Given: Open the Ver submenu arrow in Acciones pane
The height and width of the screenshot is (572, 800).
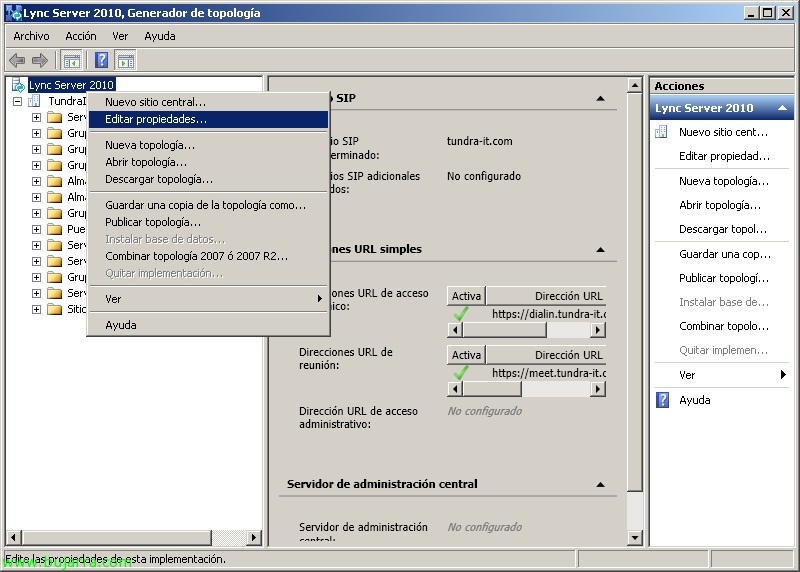Looking at the screenshot, I should (x=783, y=375).
